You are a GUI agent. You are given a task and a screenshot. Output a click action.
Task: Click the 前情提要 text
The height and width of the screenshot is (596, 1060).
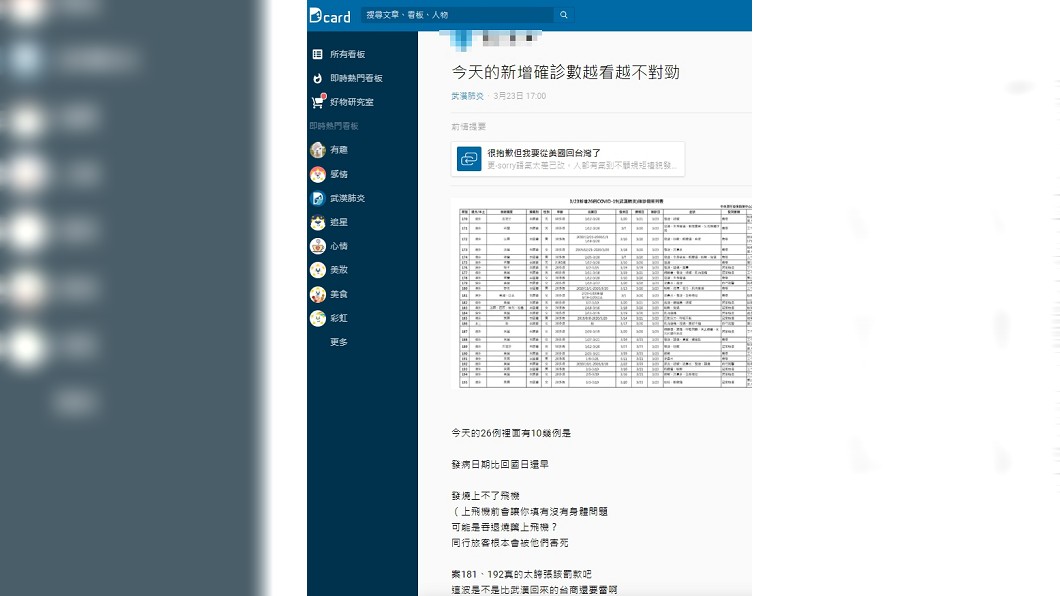pos(468,126)
